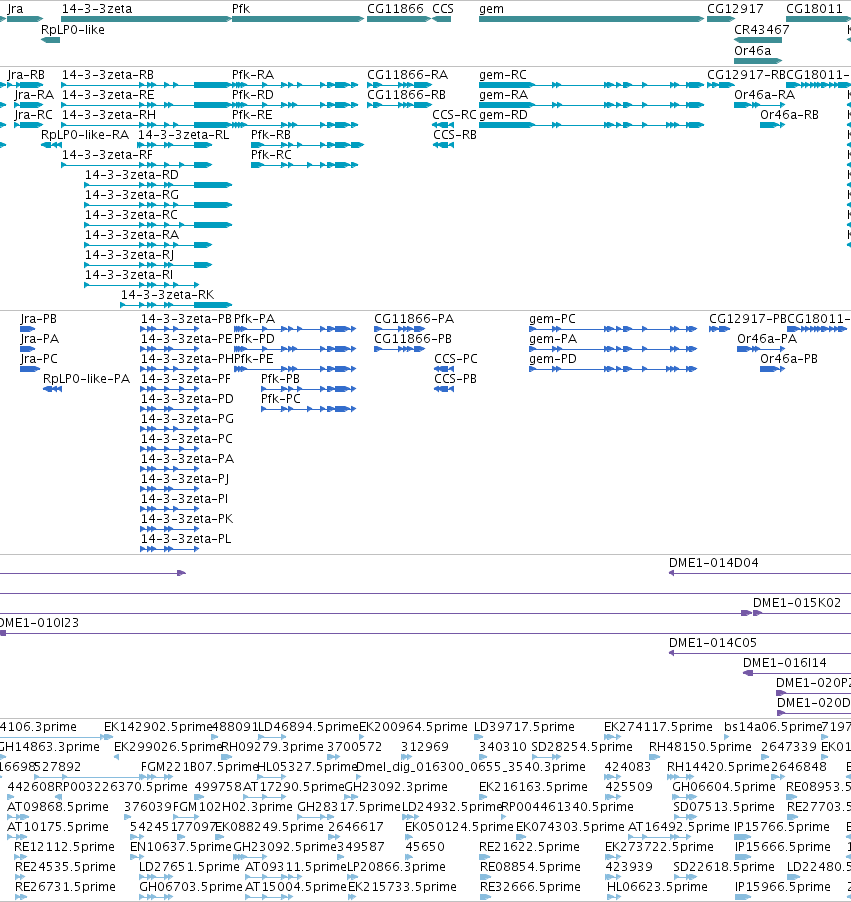Click protein Jra-PB
Screen dimensions: 851x902
click(x=39, y=319)
